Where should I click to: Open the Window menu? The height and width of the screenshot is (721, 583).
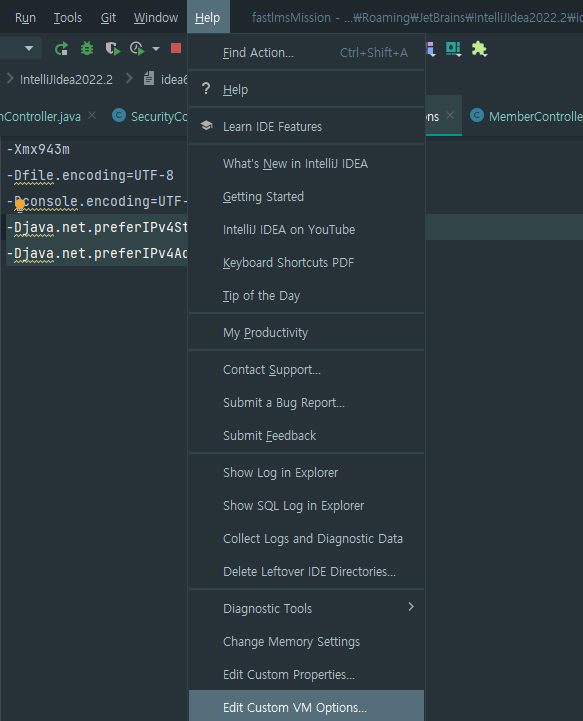click(x=155, y=17)
